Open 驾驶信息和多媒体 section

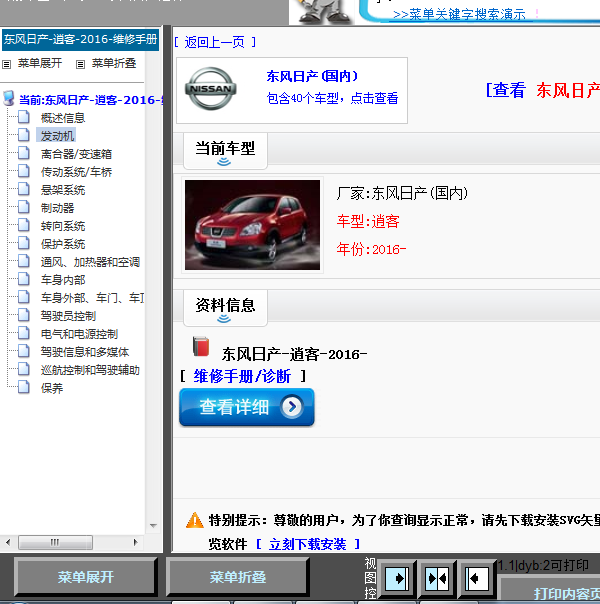pos(85,352)
